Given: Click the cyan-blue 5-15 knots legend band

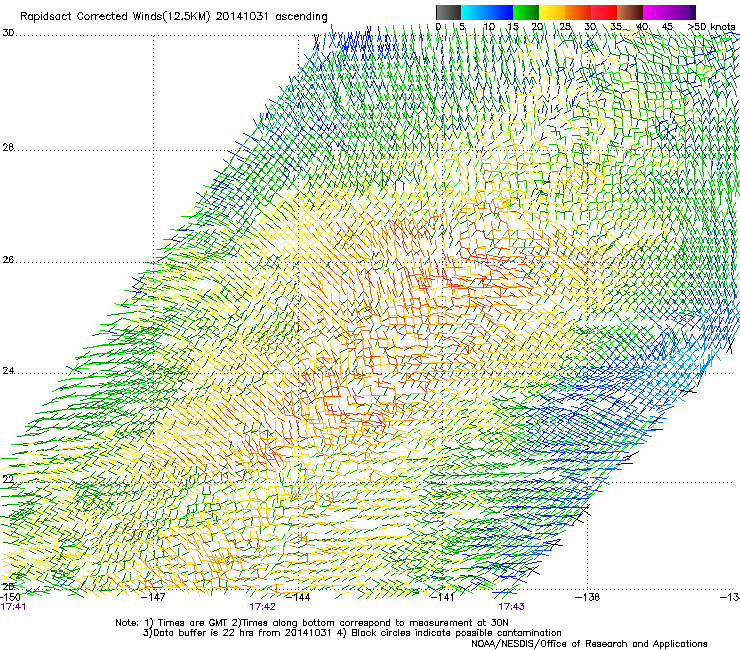Looking at the screenshot, I should click(487, 12).
